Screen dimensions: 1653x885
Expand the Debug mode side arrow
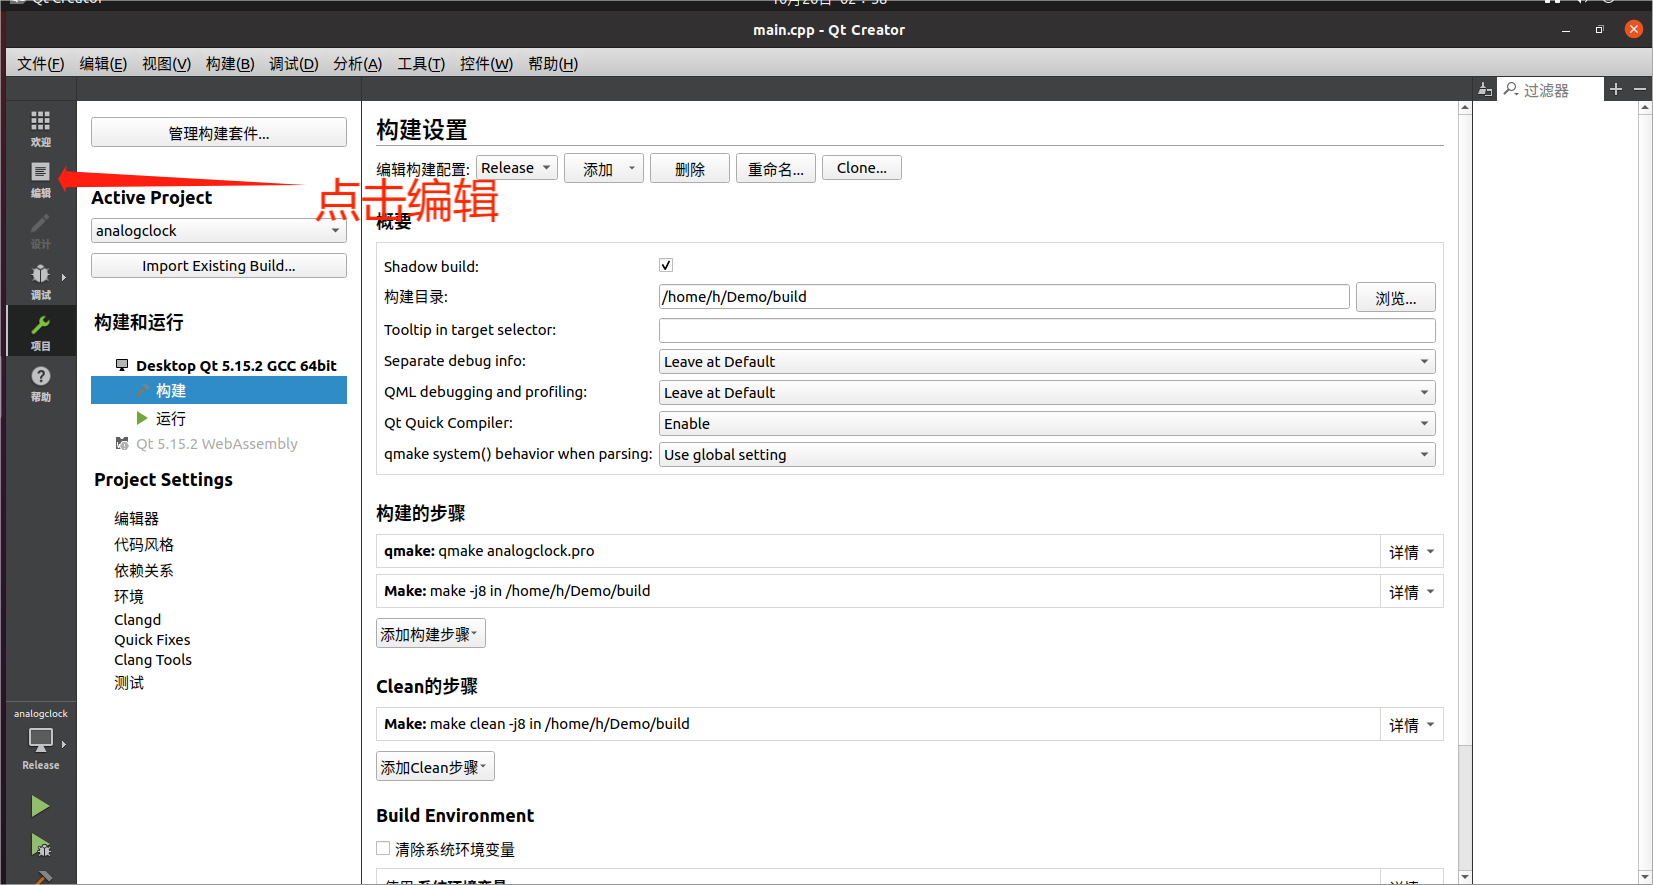[64, 277]
